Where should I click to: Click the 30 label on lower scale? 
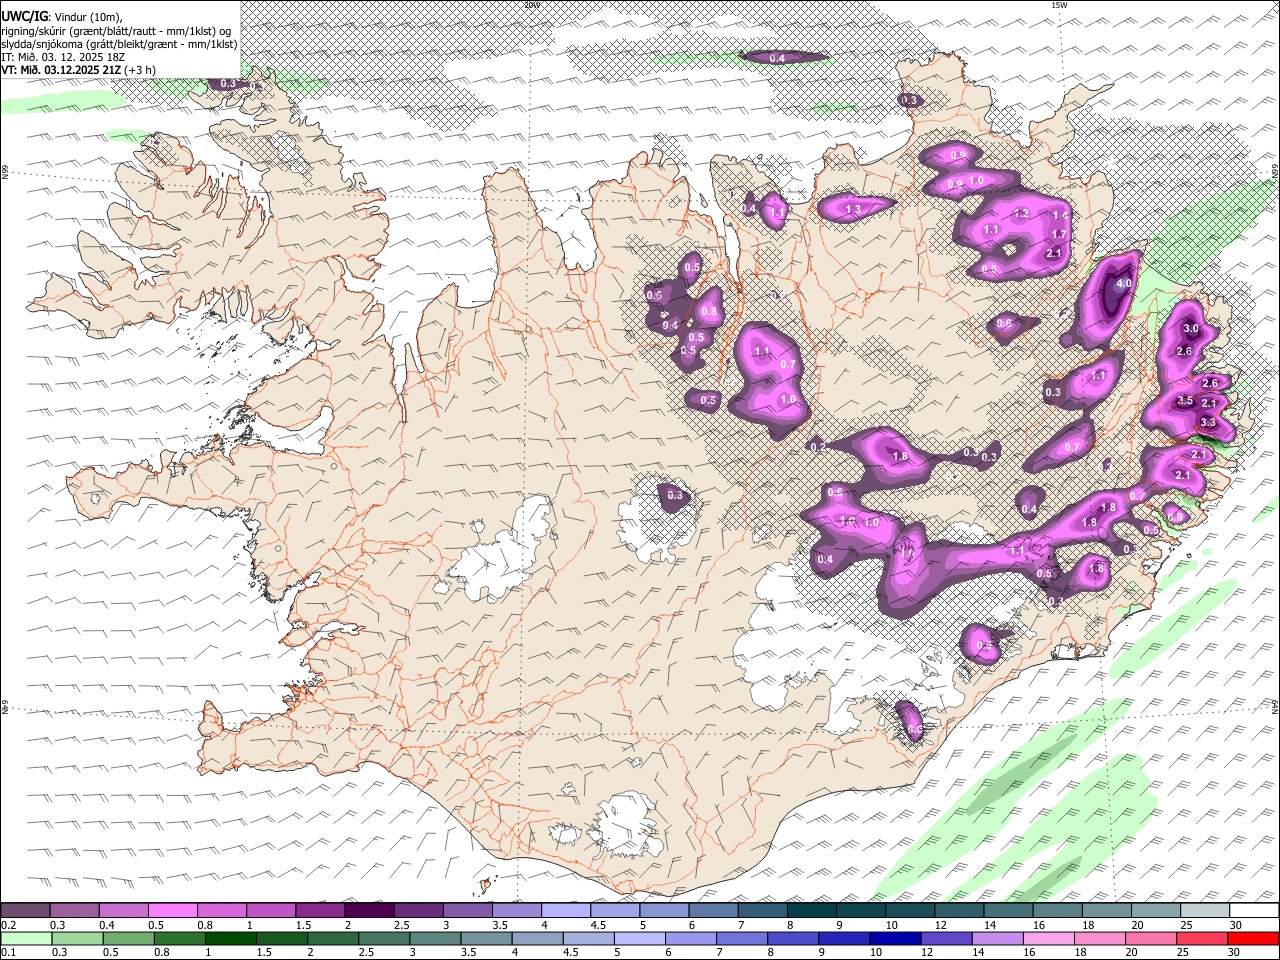(1236, 953)
